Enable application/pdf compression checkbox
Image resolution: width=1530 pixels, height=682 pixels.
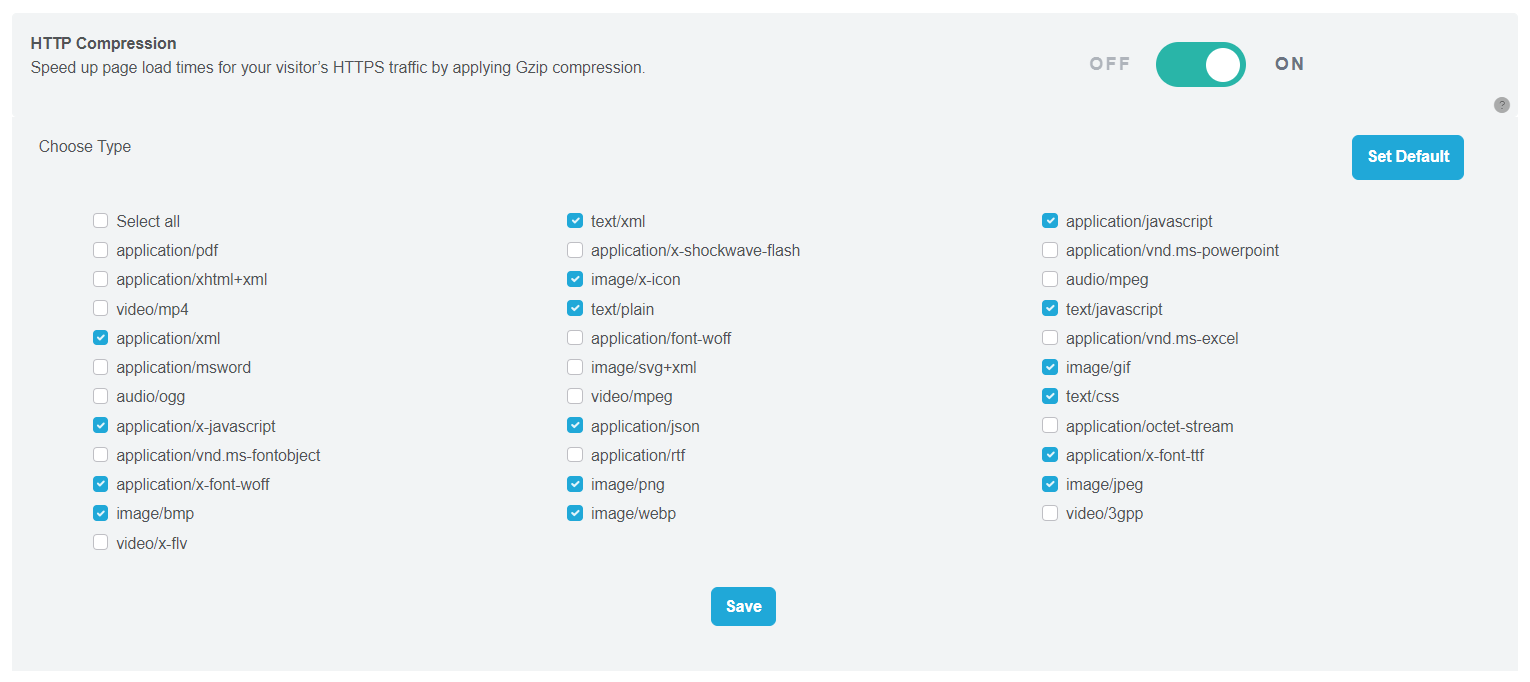[x=100, y=250]
